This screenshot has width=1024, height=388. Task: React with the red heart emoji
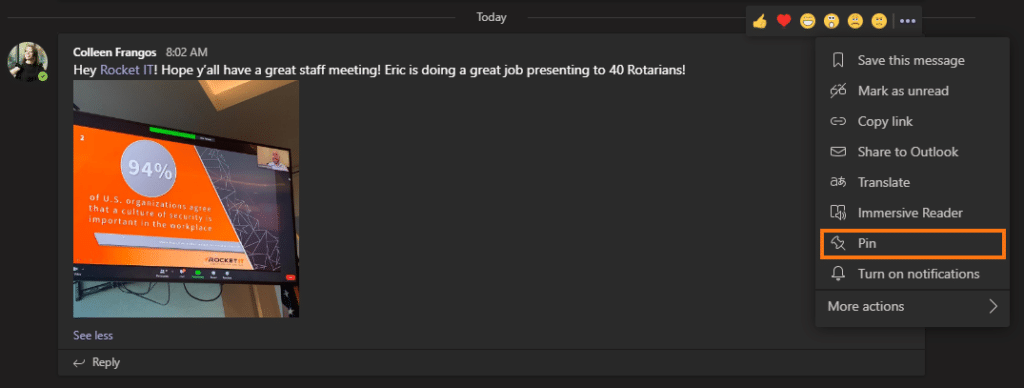(784, 22)
